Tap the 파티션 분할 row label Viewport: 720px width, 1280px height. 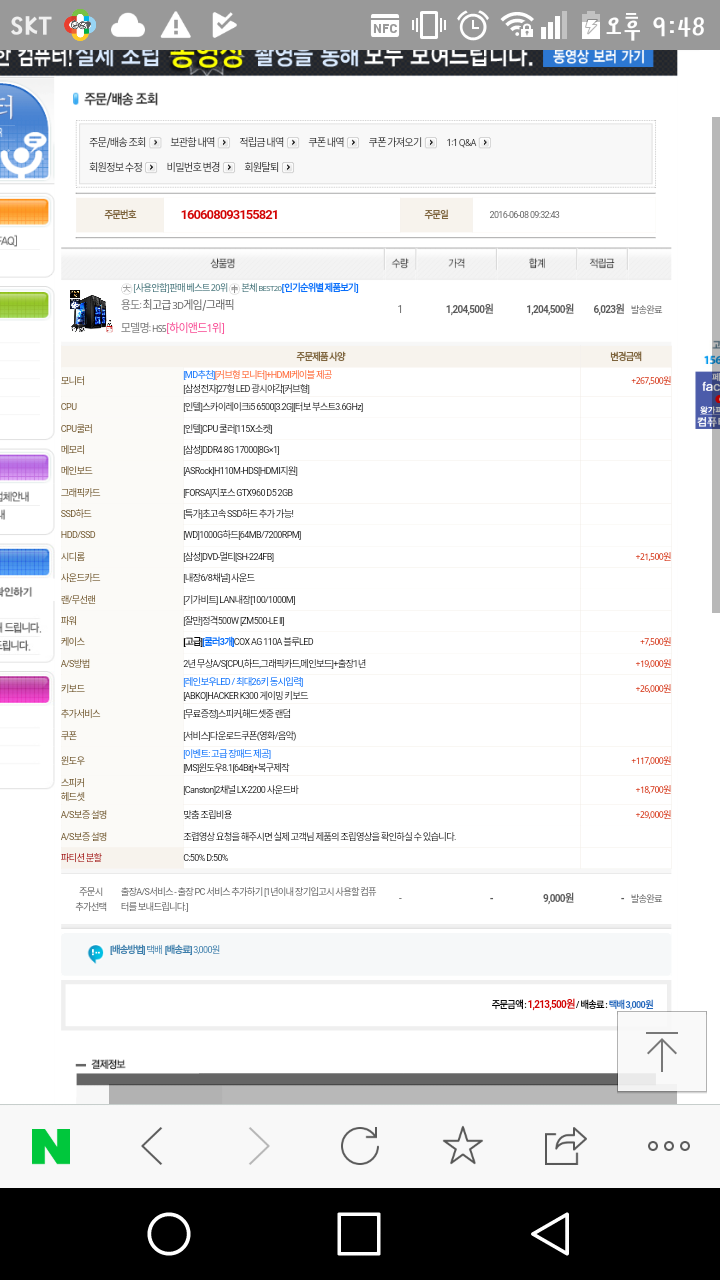pos(81,858)
